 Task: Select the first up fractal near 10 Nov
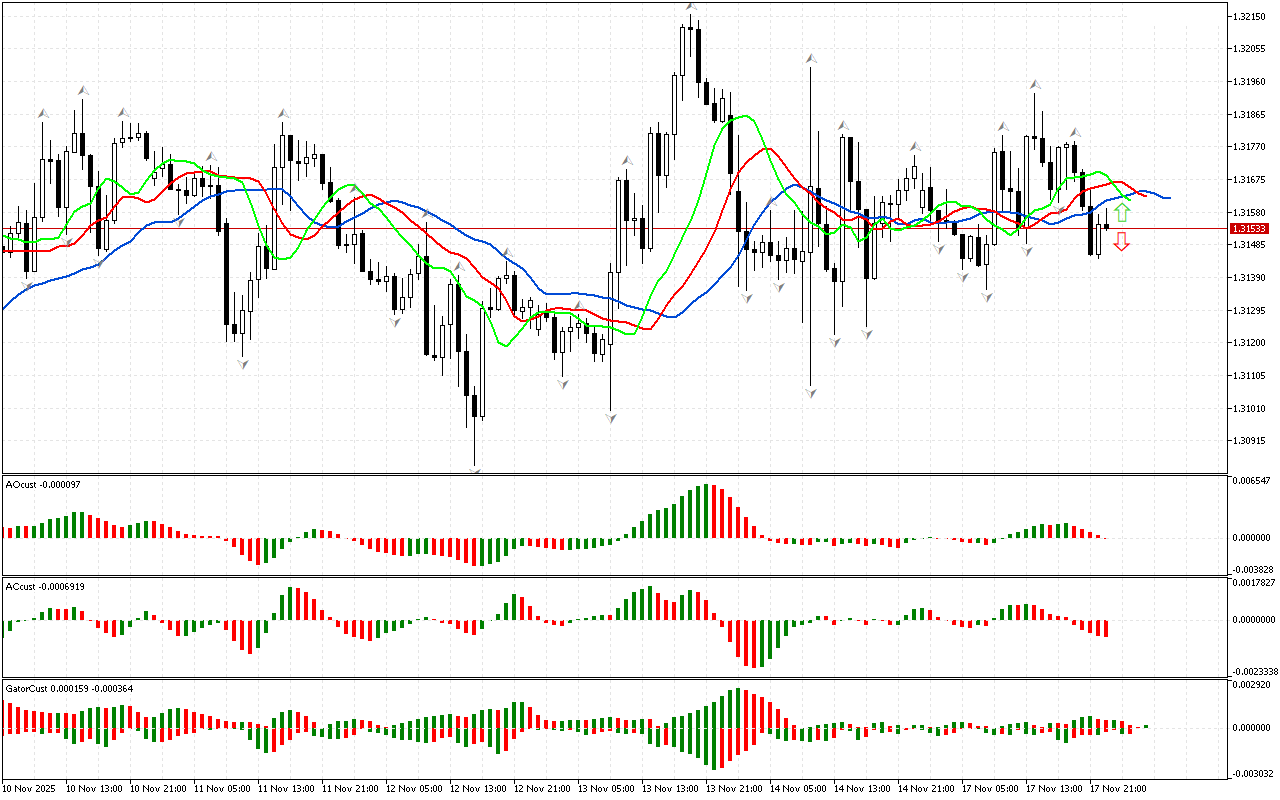click(x=43, y=115)
